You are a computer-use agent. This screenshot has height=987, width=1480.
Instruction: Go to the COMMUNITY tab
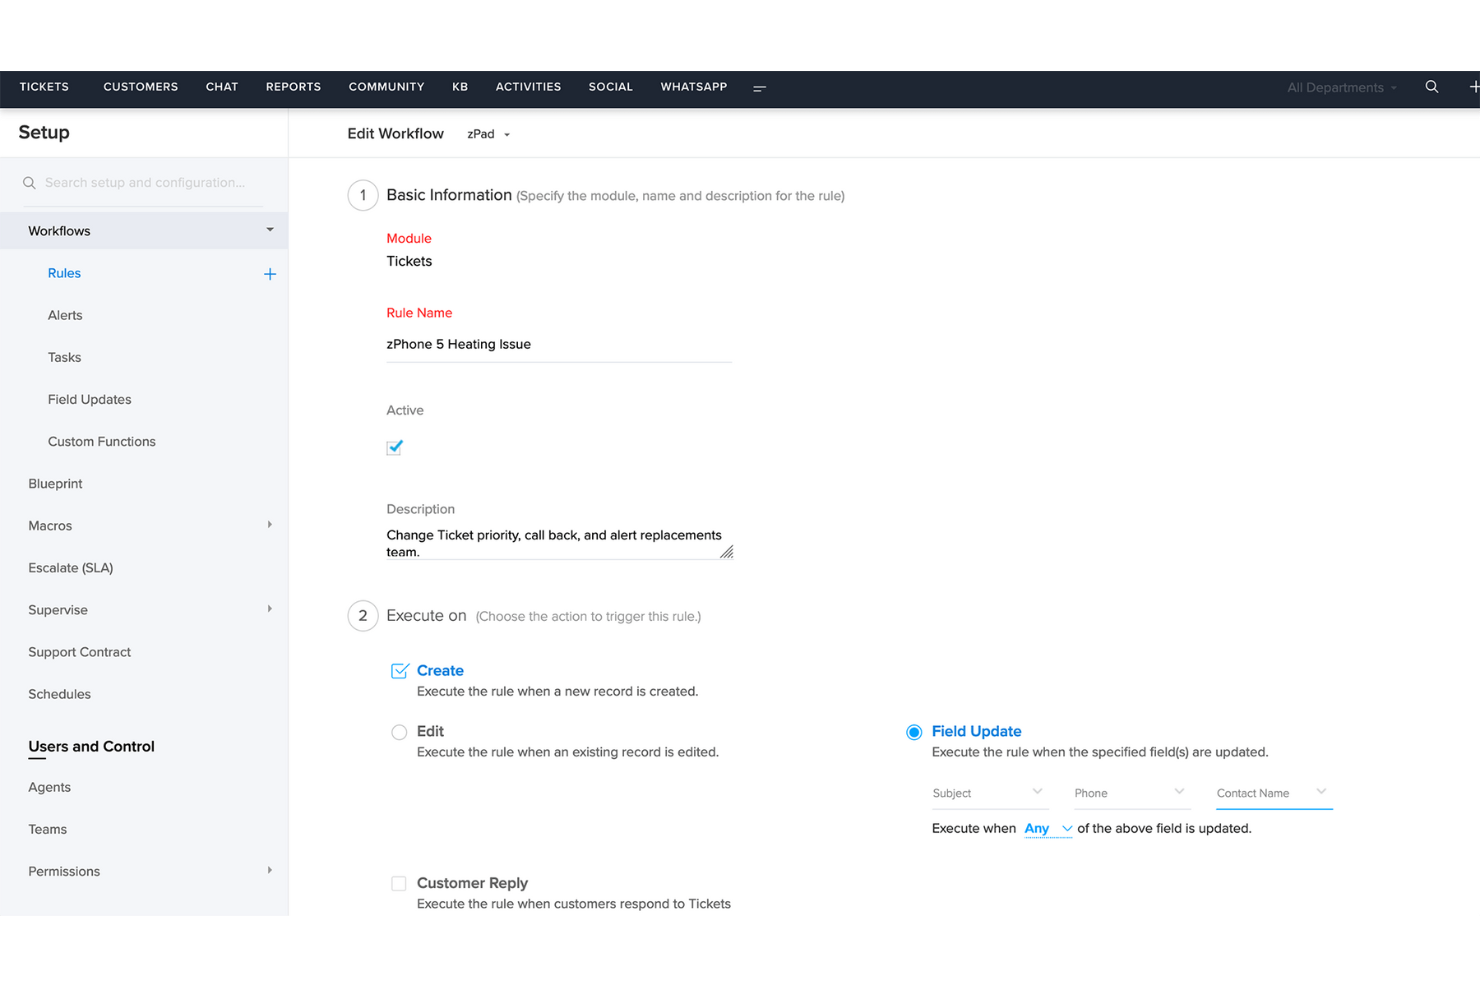386,87
